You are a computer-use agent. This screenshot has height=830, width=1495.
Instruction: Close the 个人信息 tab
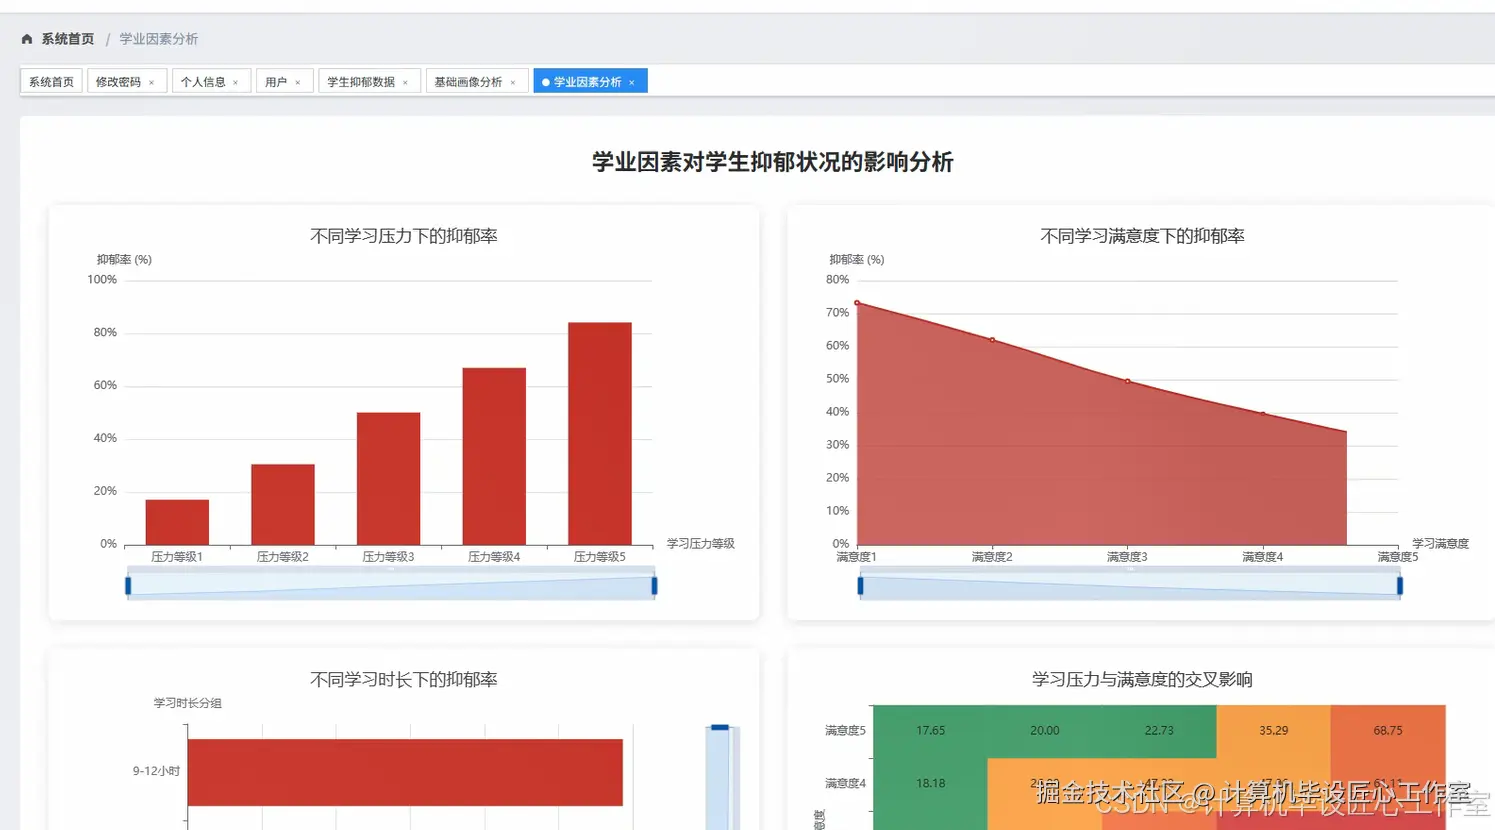[235, 83]
